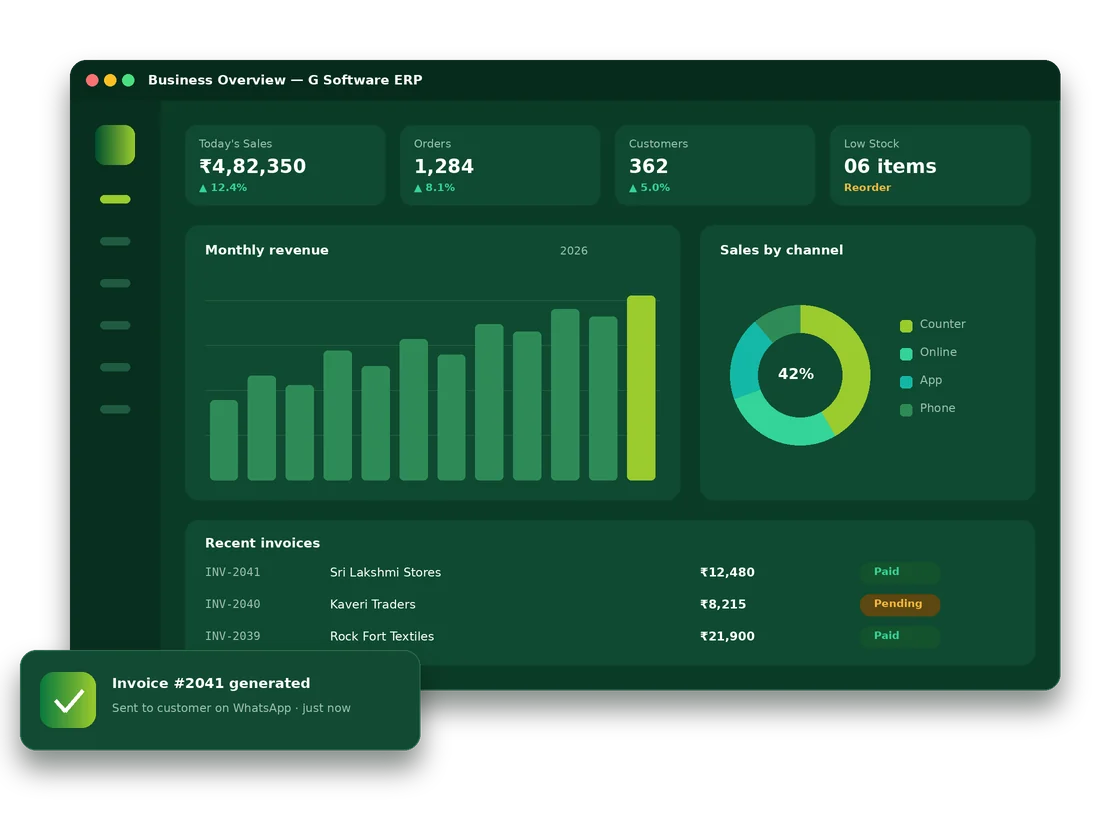Viewport: 1100px width, 820px height.
Task: Minimize window with the yellow button
Action: pos(110,80)
